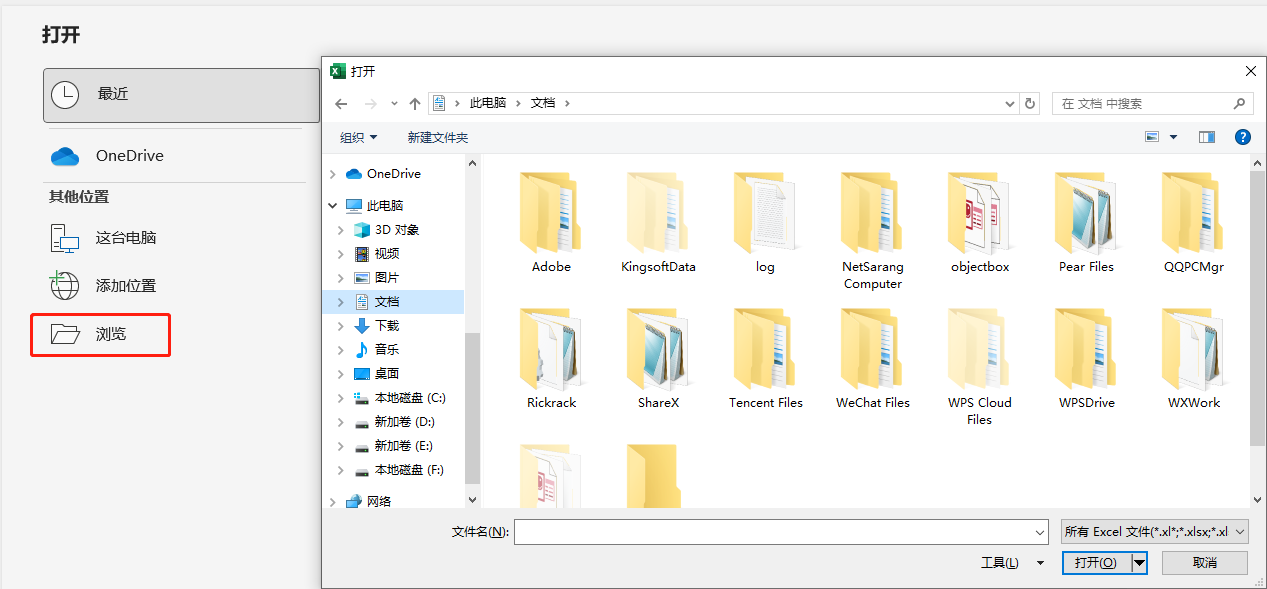The height and width of the screenshot is (589, 1267).
Task: Click the 新建文件夹 button
Action: coord(437,136)
